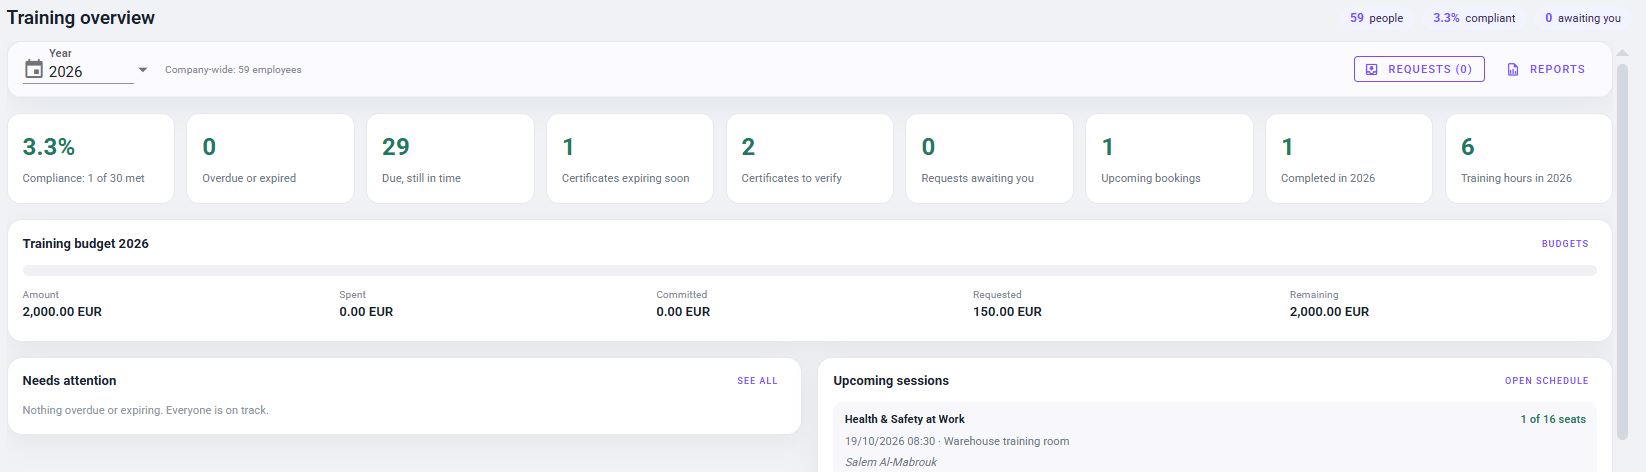Click the Budgets link
The width and height of the screenshot is (1646, 472).
[x=1565, y=244]
